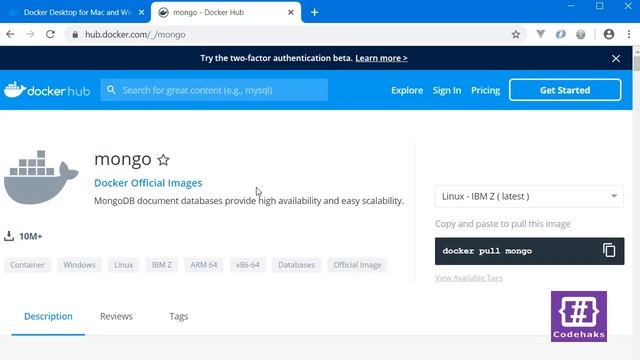Viewport: 640px width, 360px height.
Task: Close the mongo - Docker Hub tab
Action: [291, 12]
